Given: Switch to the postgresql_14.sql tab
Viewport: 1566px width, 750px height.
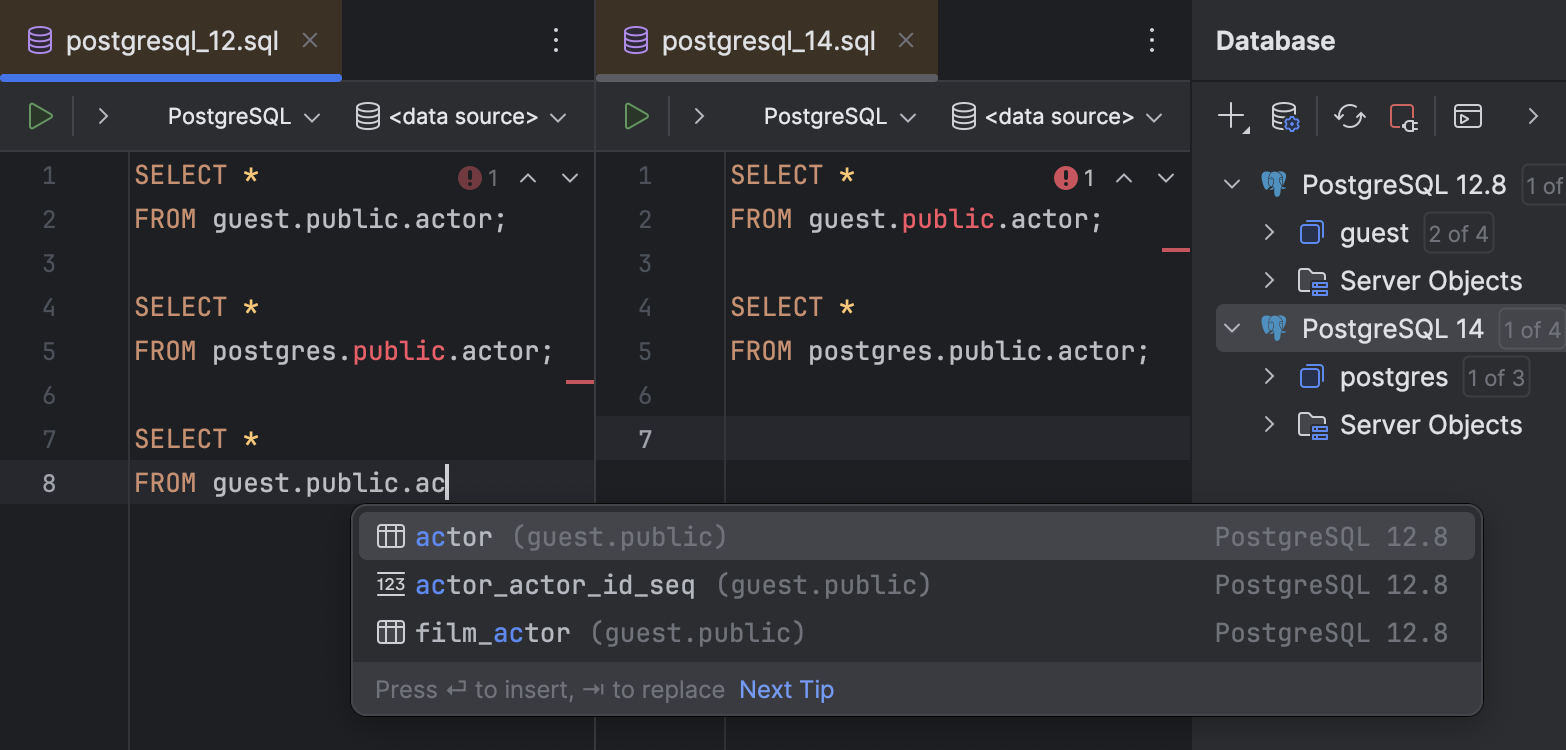Looking at the screenshot, I should [766, 40].
